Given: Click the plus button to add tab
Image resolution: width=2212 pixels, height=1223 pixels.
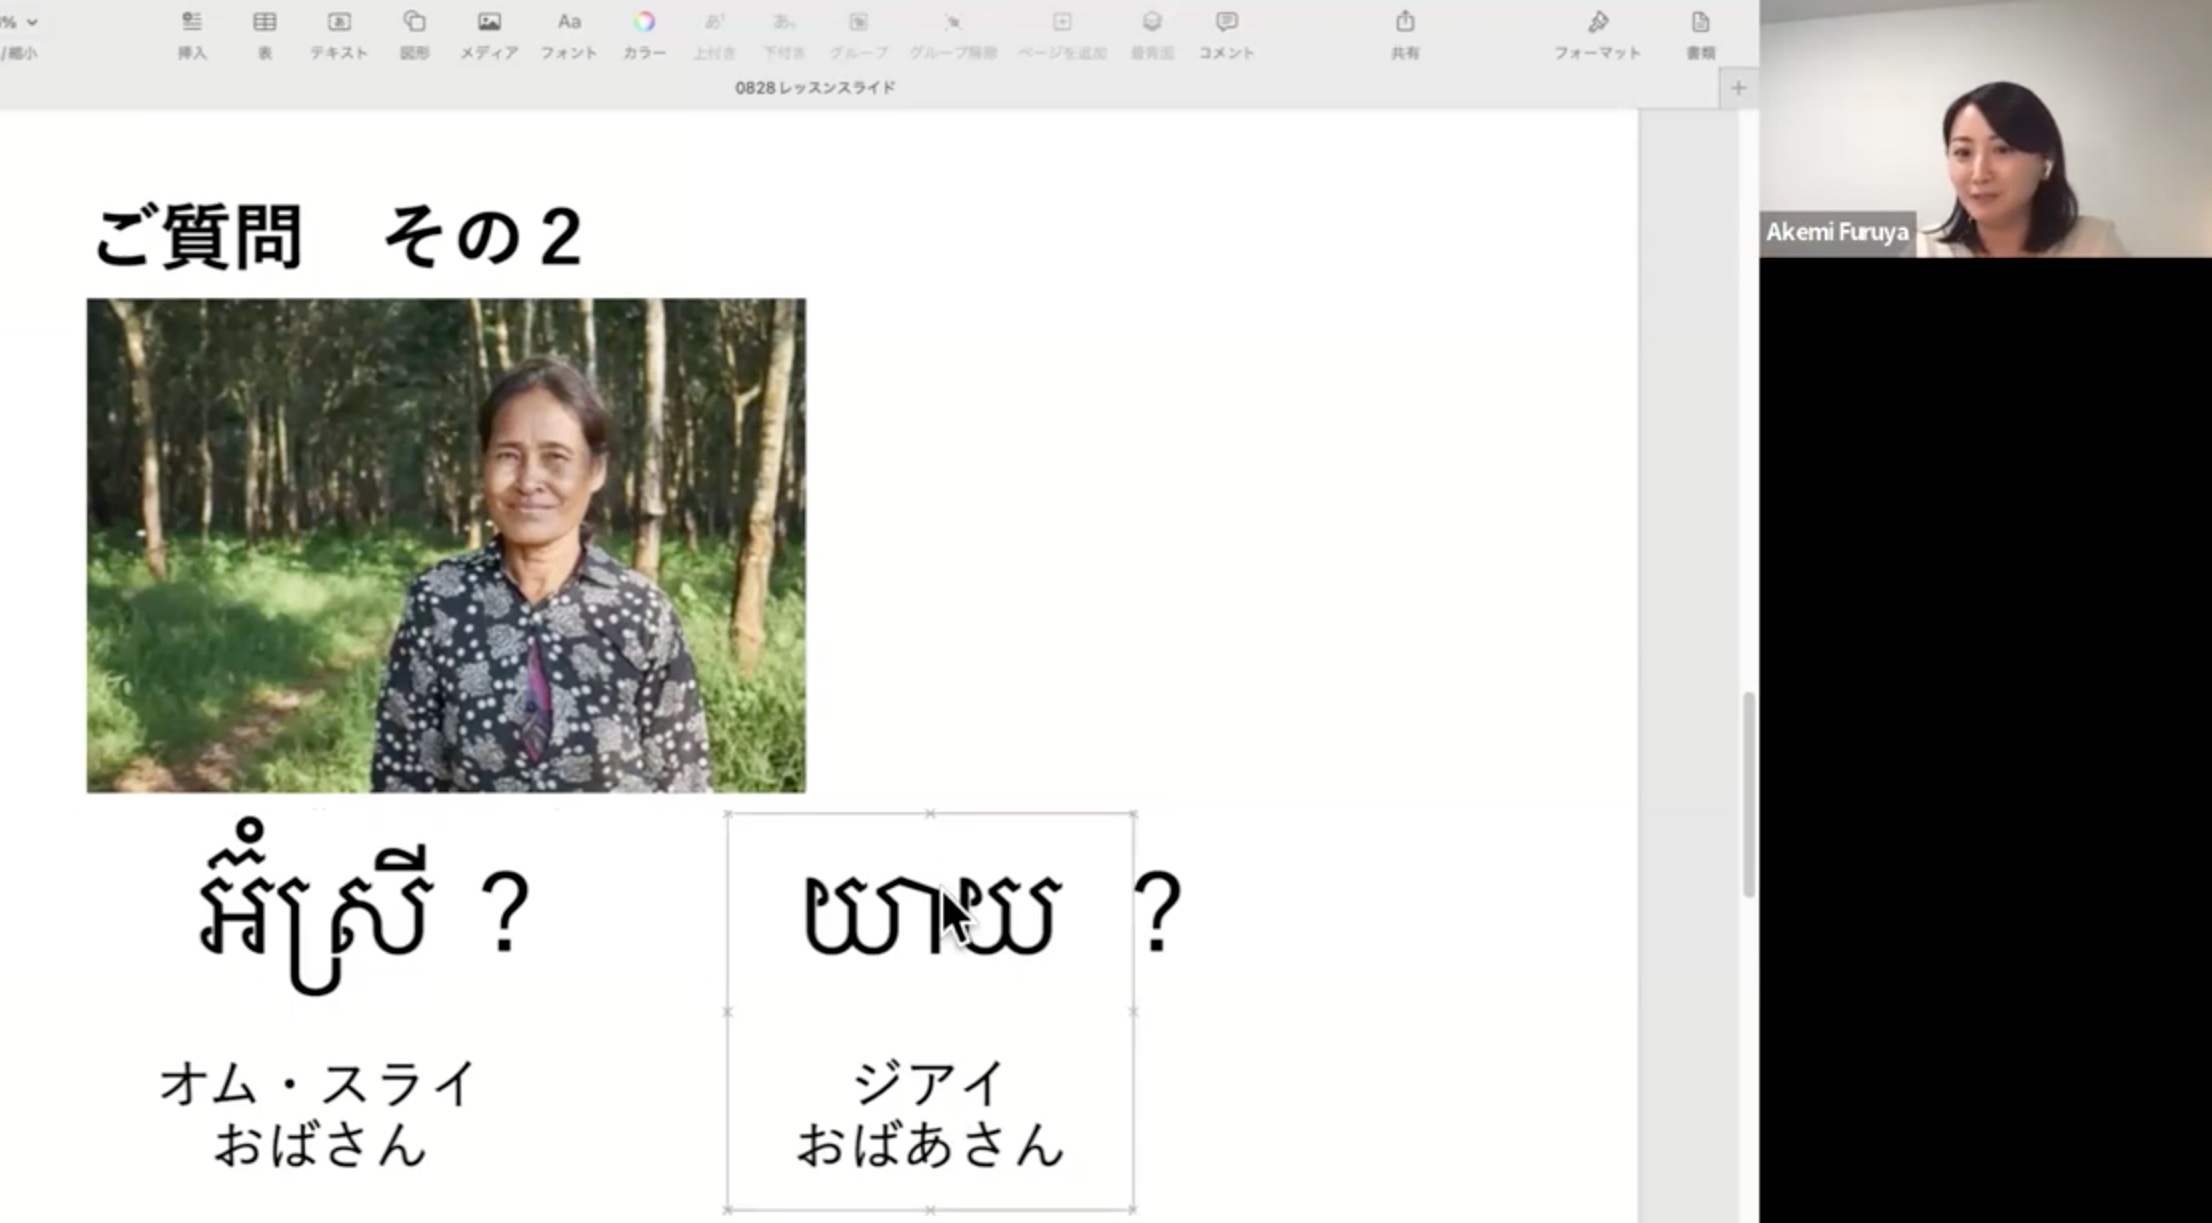Looking at the screenshot, I should [1738, 88].
